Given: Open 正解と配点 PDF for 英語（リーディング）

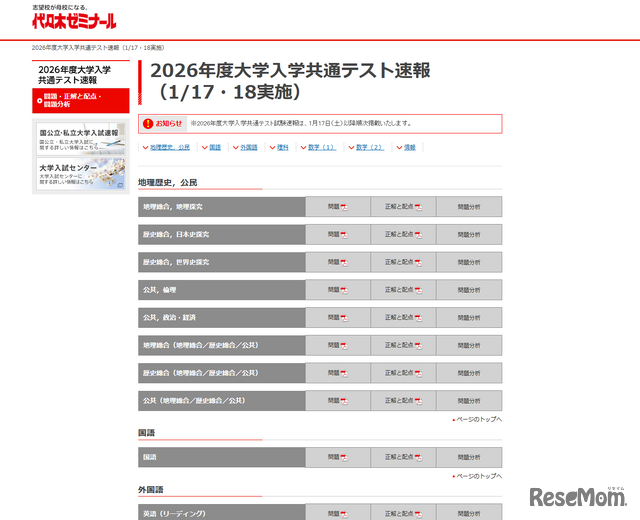Looking at the screenshot, I should point(403,513).
